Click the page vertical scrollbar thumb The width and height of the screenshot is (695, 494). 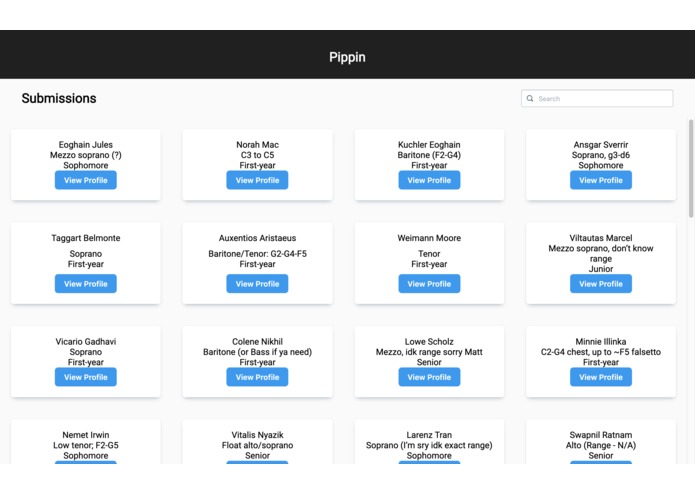point(691,168)
